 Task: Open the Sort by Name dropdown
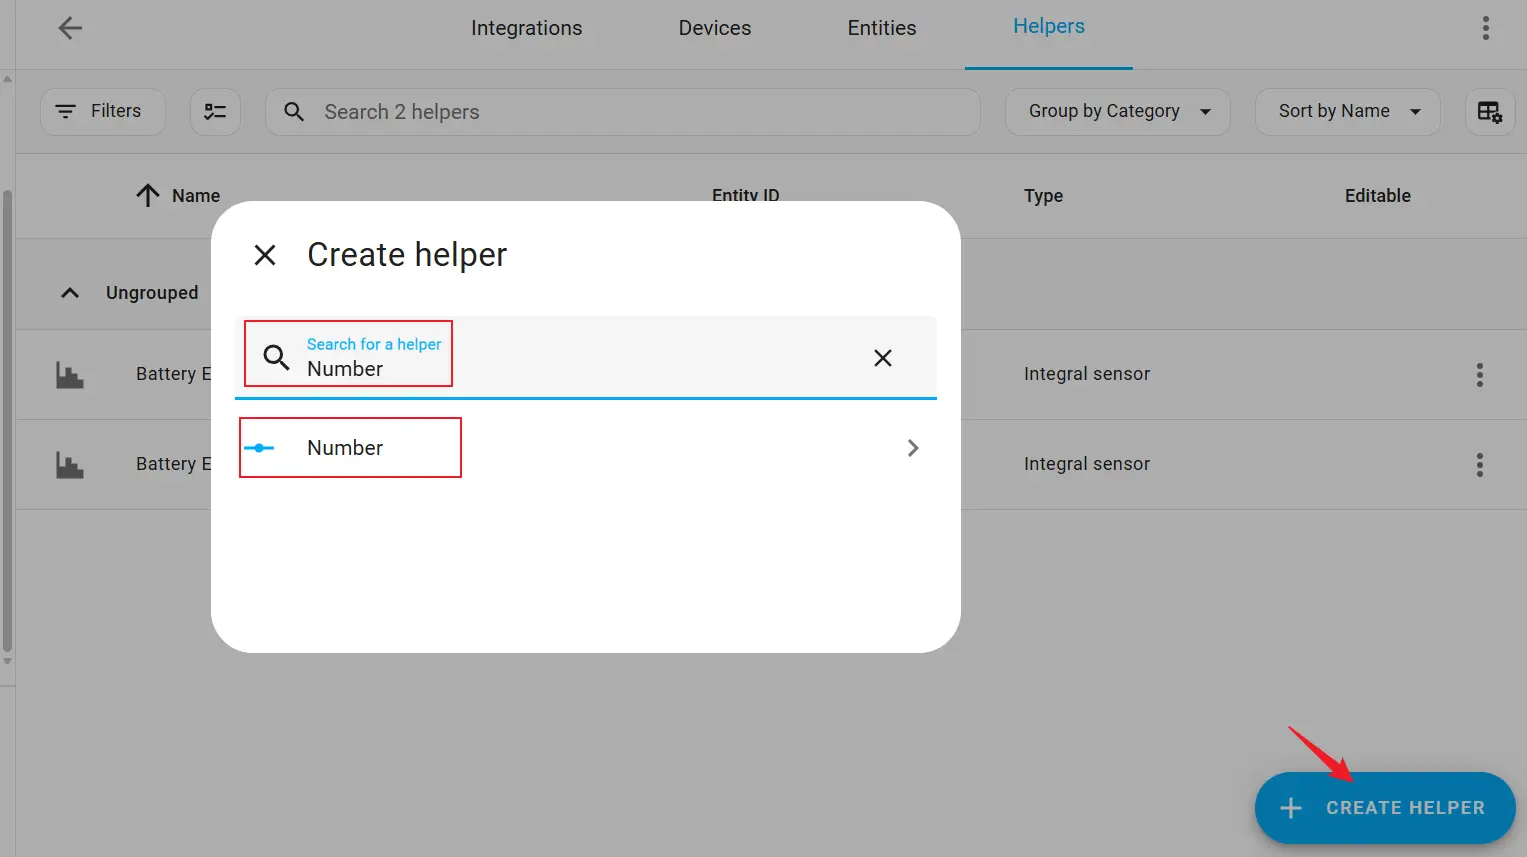[x=1347, y=112]
